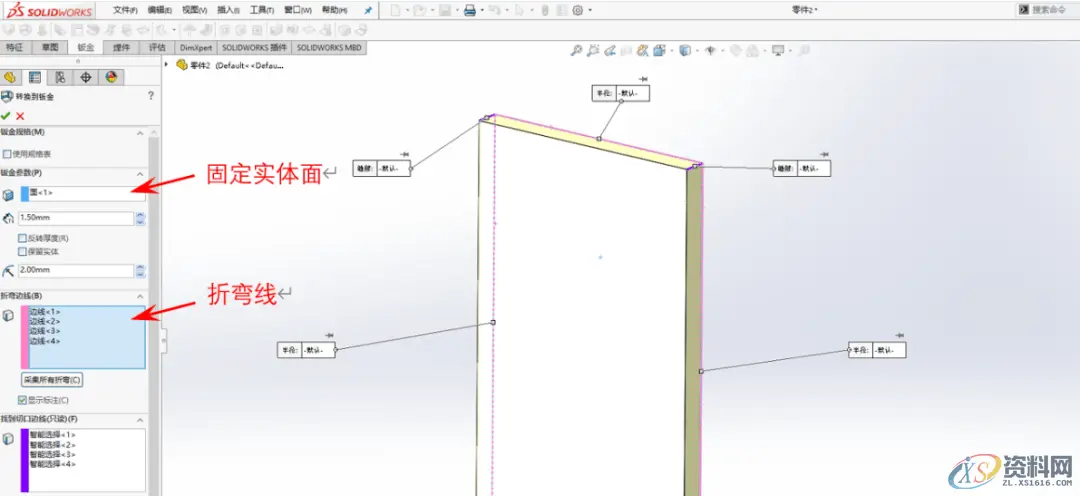The image size is (1080, 496).
Task: Toggle the 保留实体 checkbox
Action: coord(23,252)
